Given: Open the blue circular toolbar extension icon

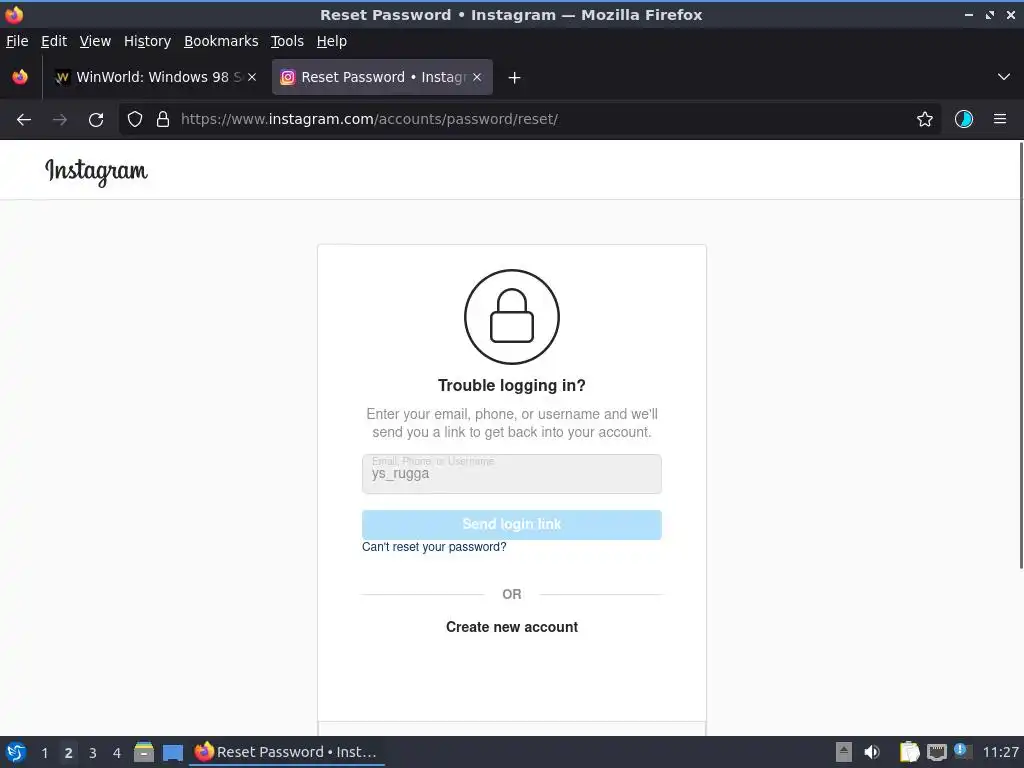Looking at the screenshot, I should click(964, 120).
